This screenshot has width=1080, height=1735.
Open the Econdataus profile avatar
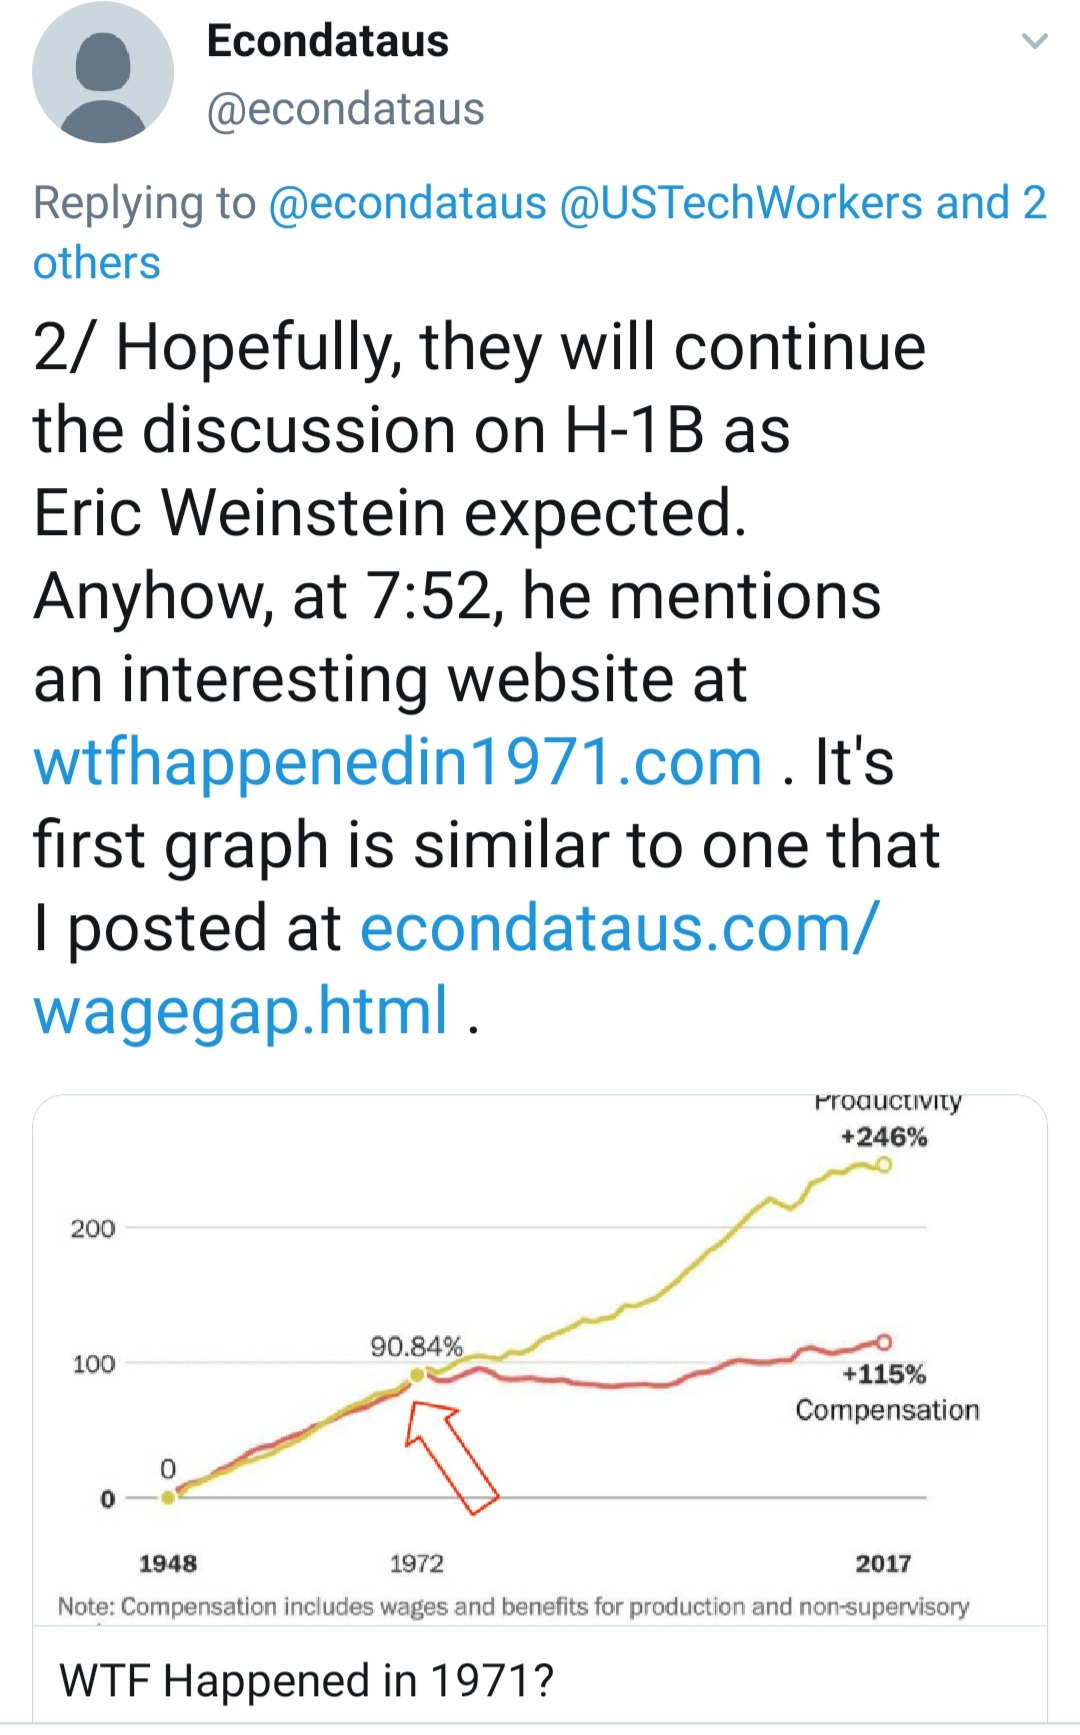coord(103,73)
